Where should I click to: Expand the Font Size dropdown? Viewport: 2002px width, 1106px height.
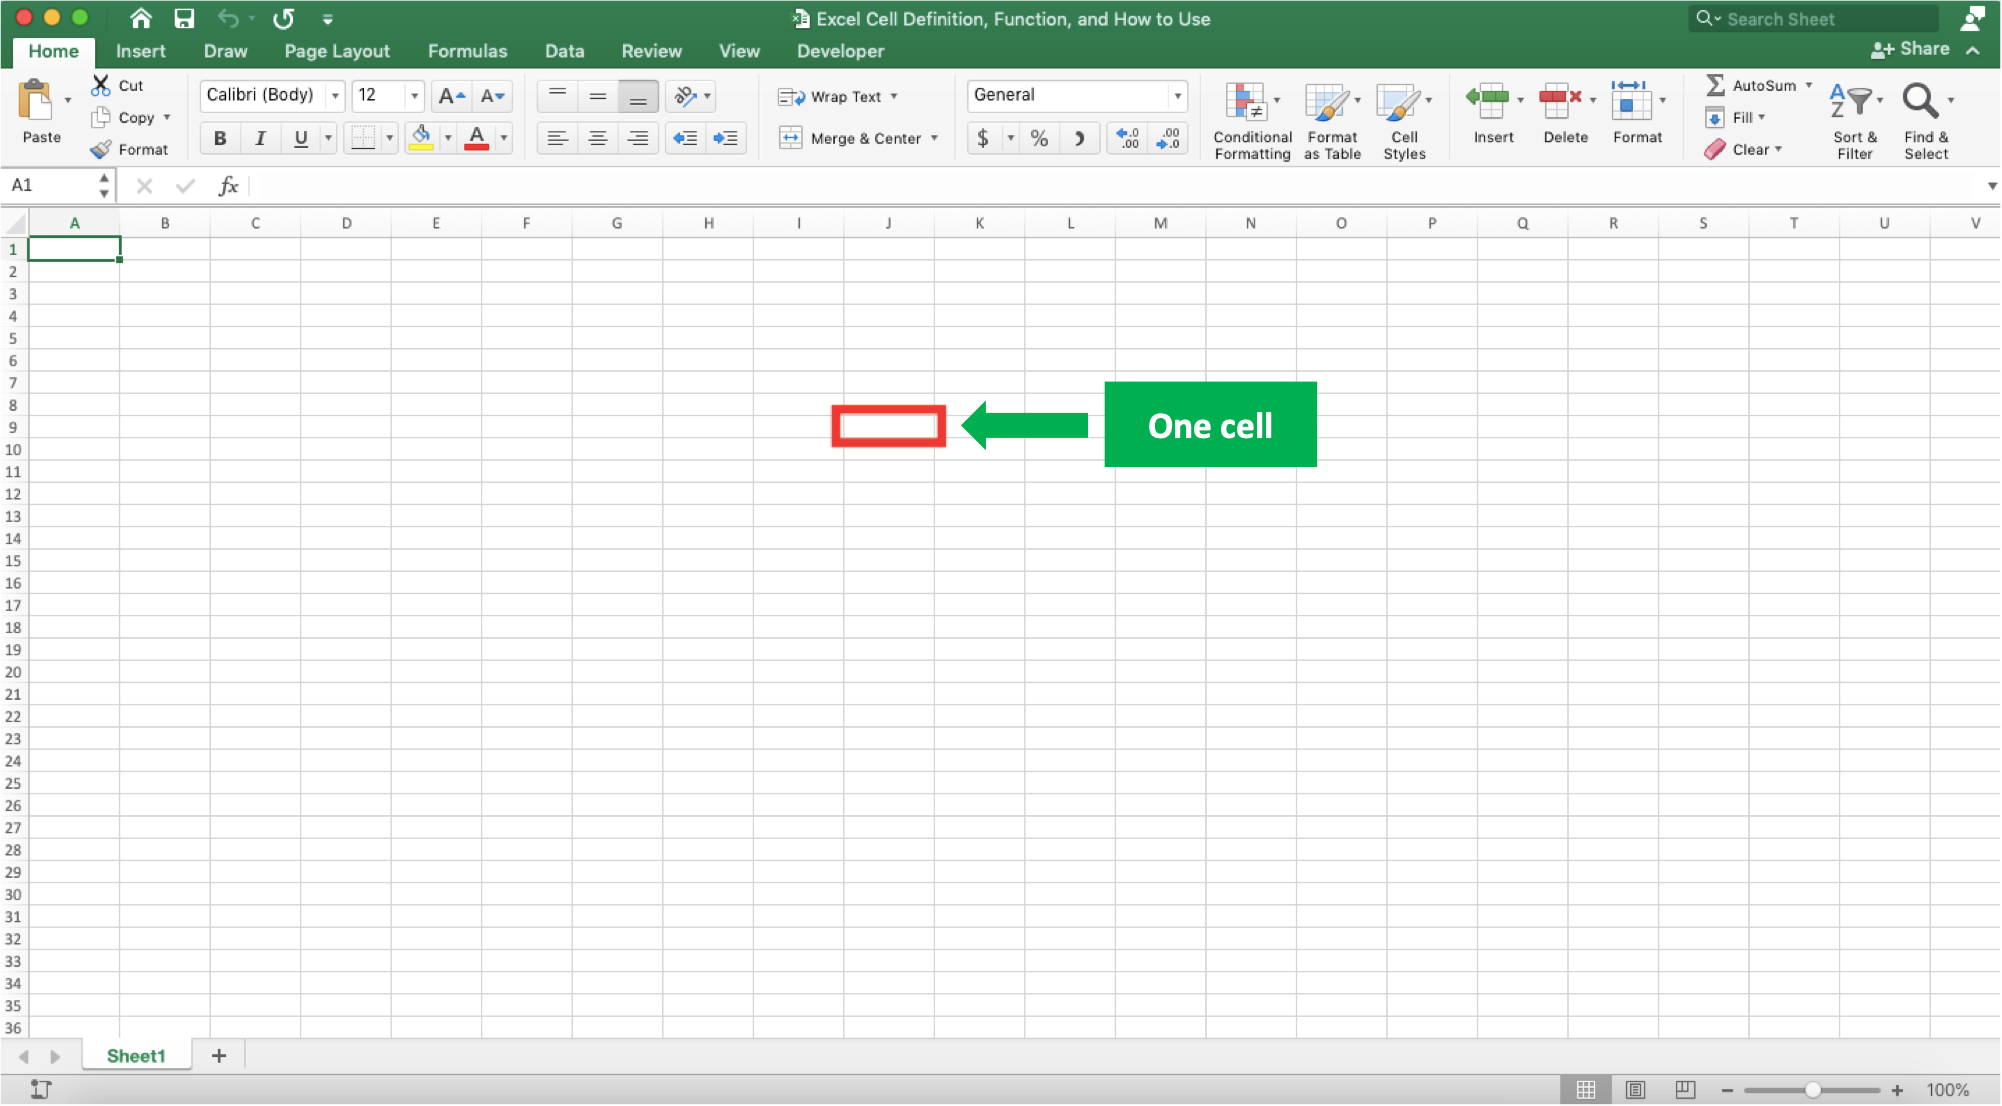(414, 94)
